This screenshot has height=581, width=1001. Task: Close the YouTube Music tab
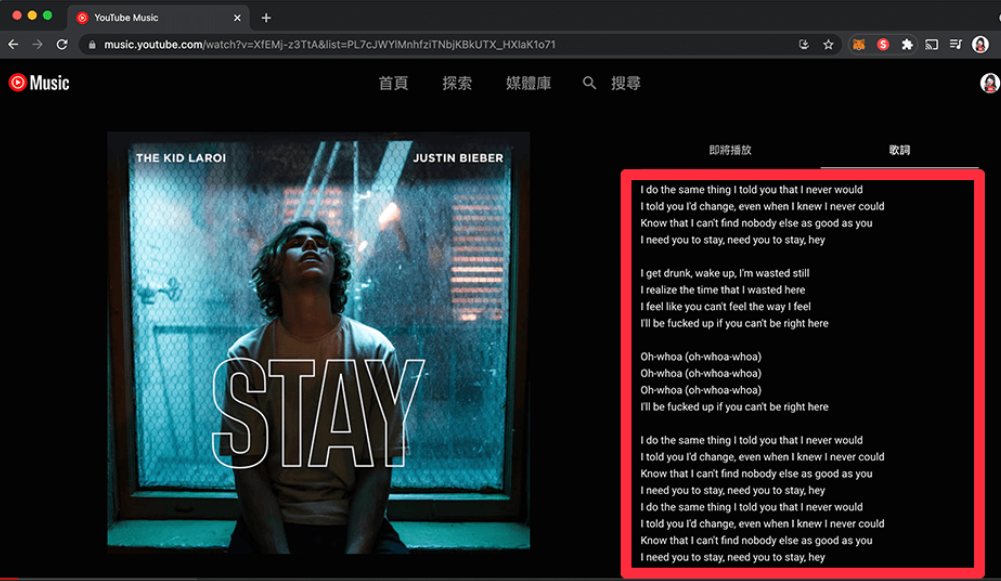tap(237, 18)
